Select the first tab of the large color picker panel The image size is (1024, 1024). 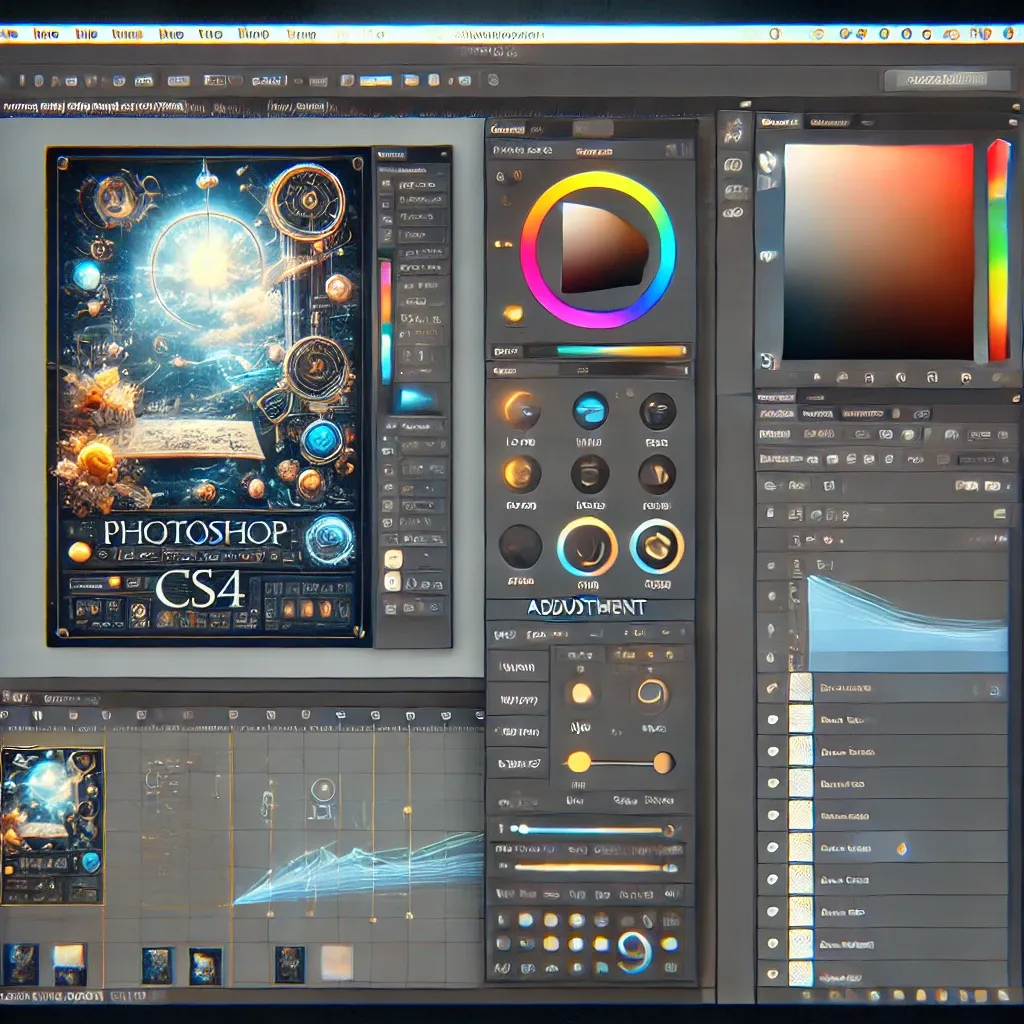point(780,122)
